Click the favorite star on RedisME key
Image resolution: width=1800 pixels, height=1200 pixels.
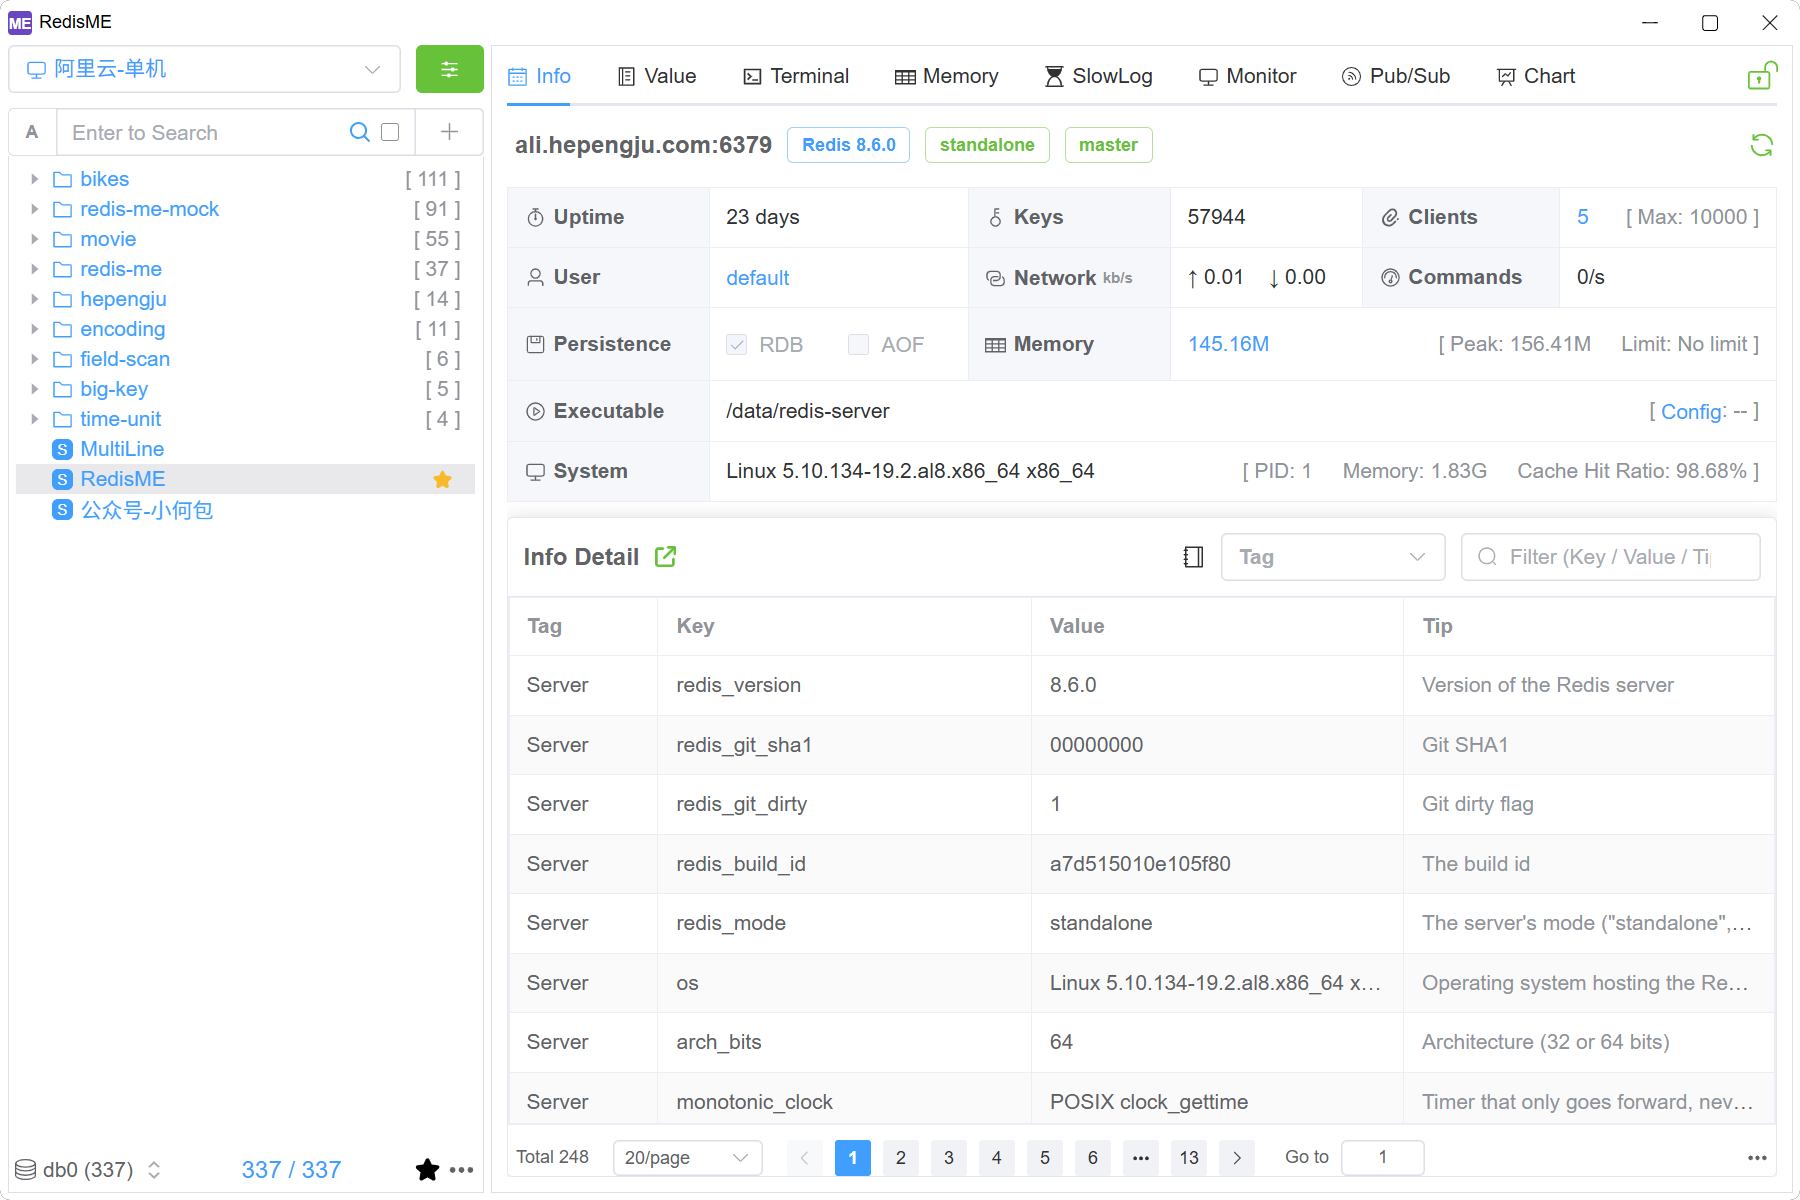tap(442, 480)
